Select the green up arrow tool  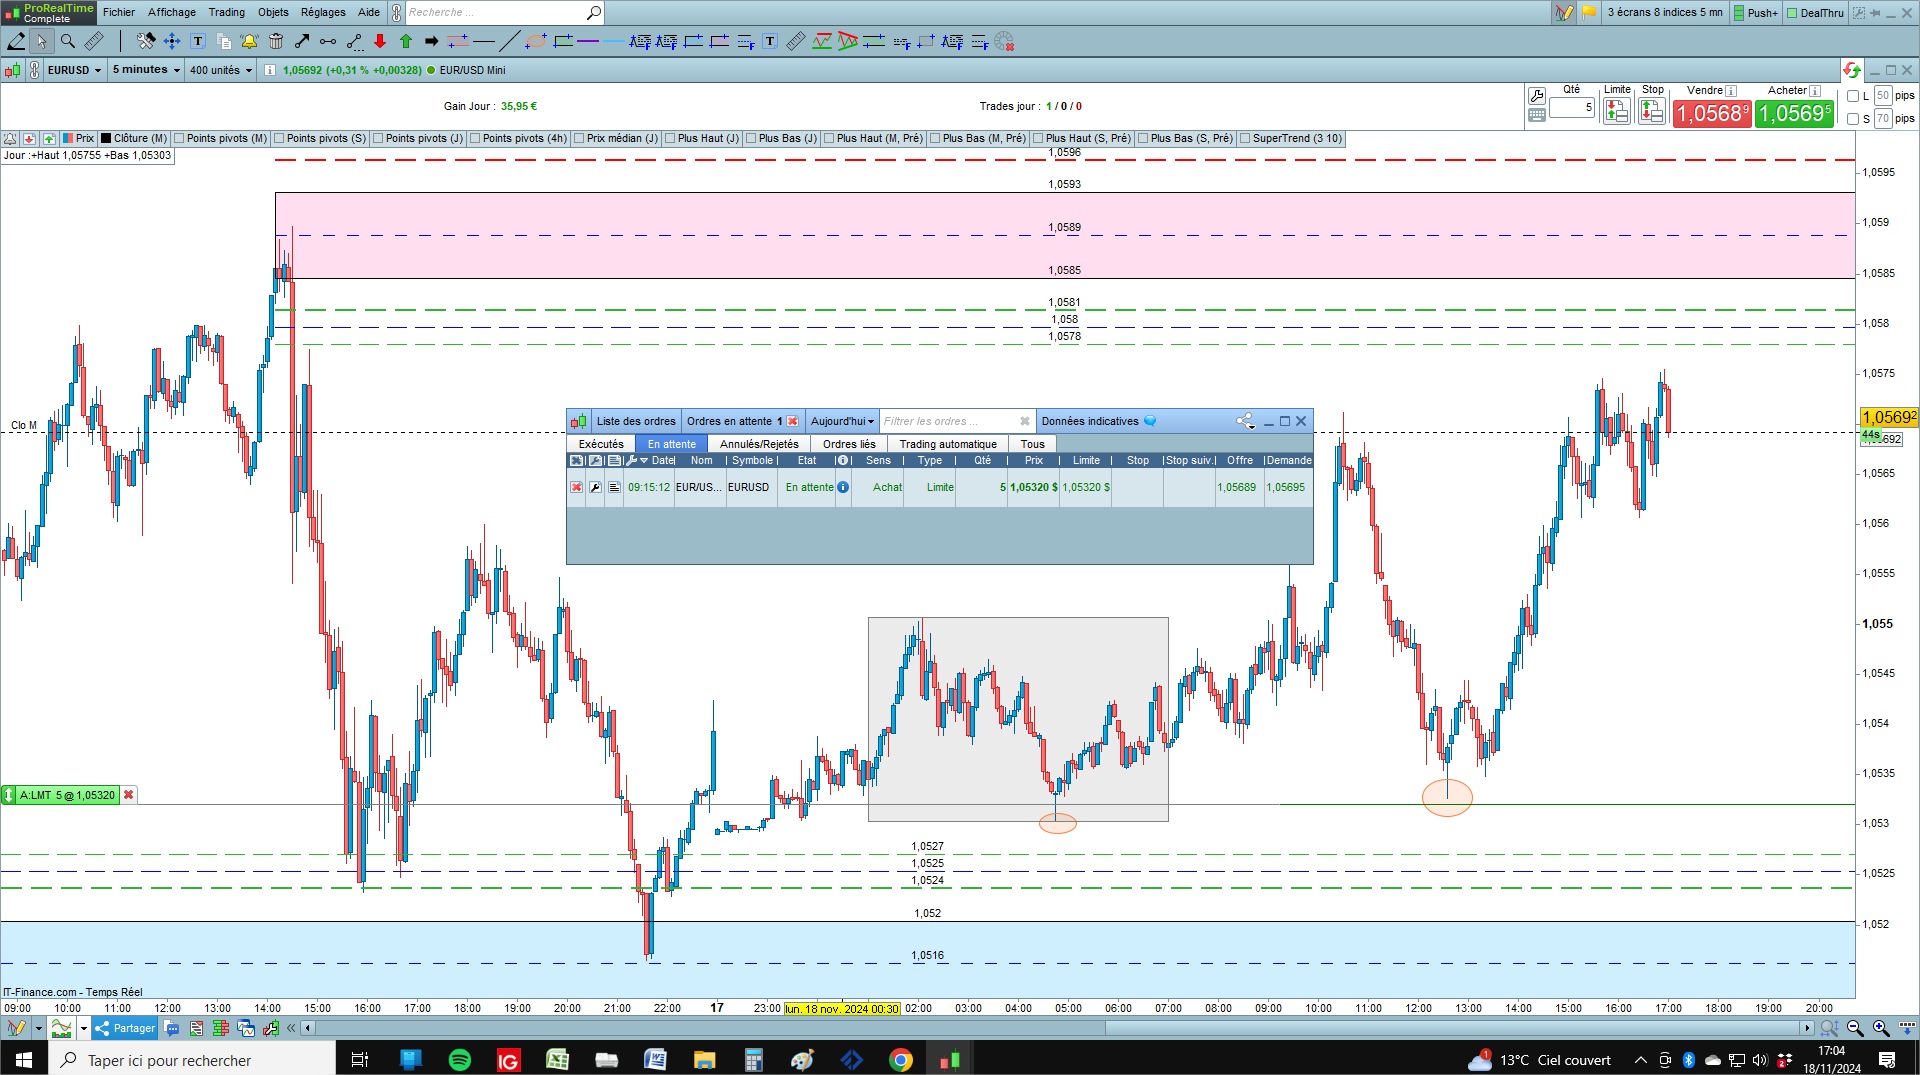pyautogui.click(x=406, y=41)
